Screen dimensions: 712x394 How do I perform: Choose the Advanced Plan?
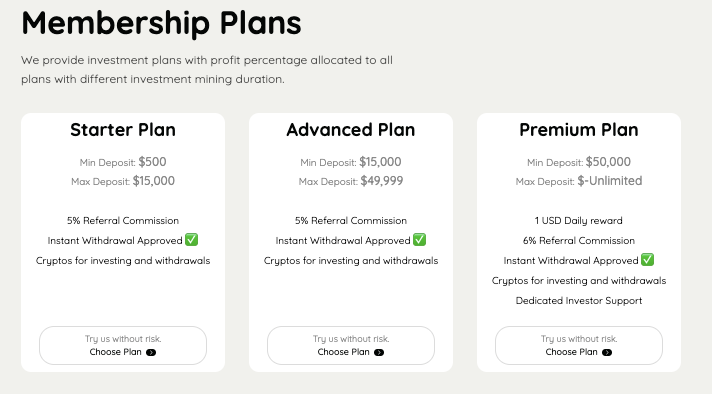tap(351, 345)
